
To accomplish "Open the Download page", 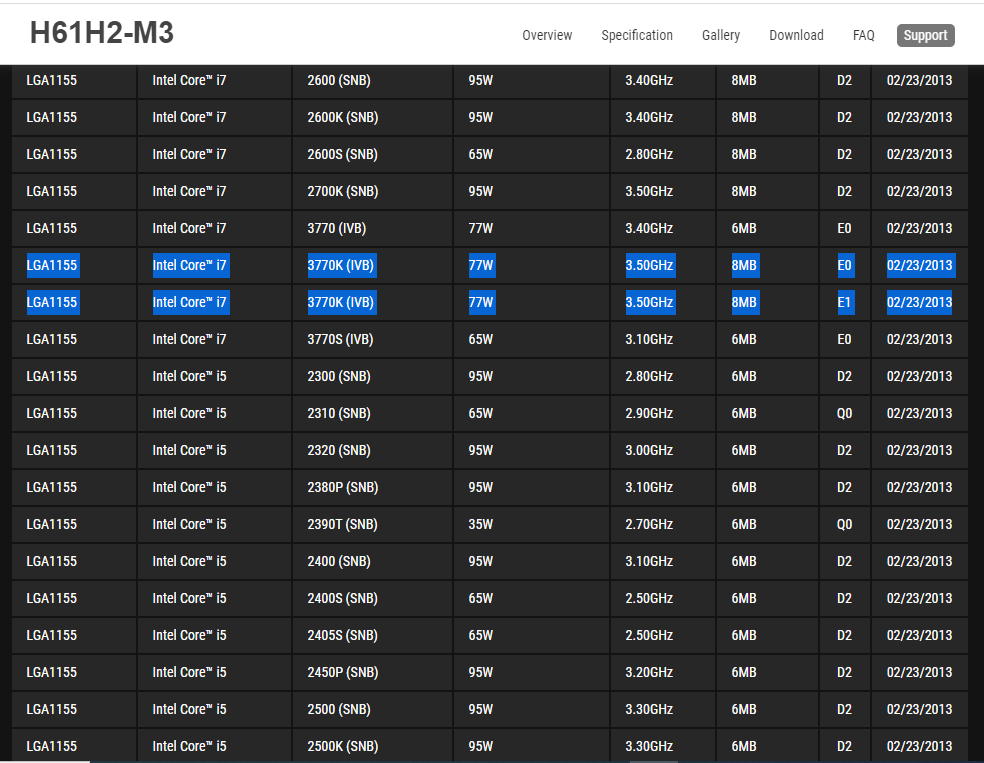I will tap(796, 35).
